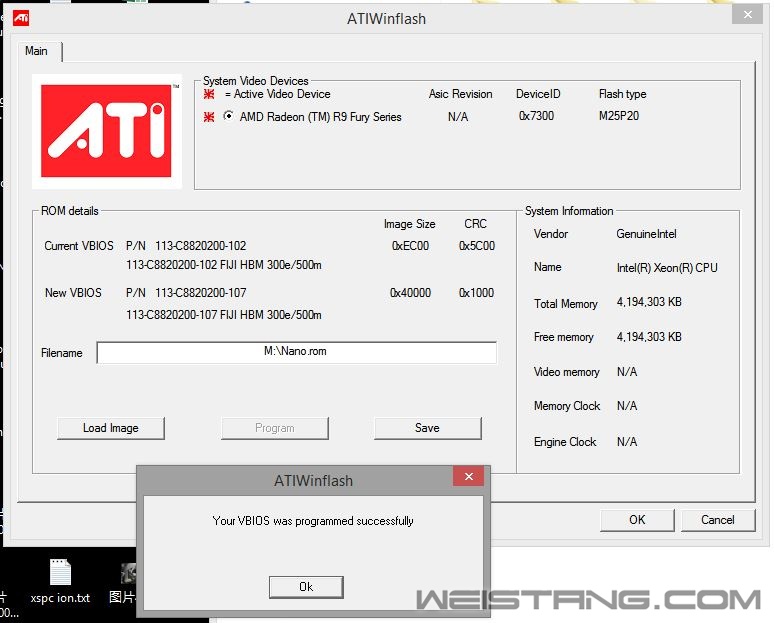Viewport: 774px width, 623px height.
Task: Click the Video memory N/A value
Action: pos(627,372)
